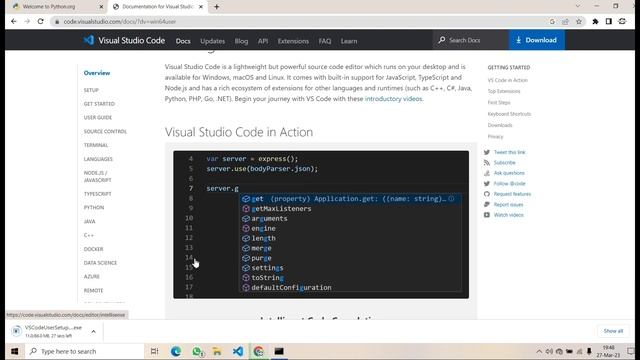Click the Visual Studio Code logo icon
Viewport: 640px width, 360px height.
pyautogui.click(x=89, y=40)
